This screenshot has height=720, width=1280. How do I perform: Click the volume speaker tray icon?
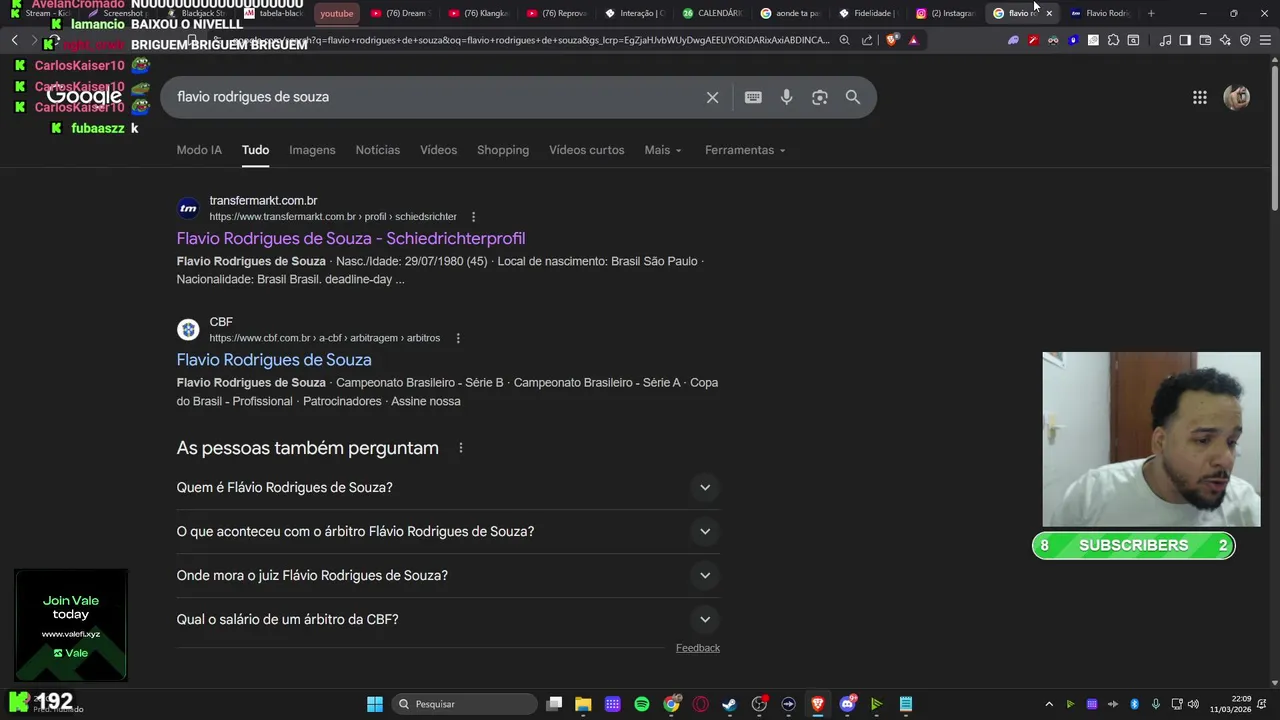point(1193,704)
